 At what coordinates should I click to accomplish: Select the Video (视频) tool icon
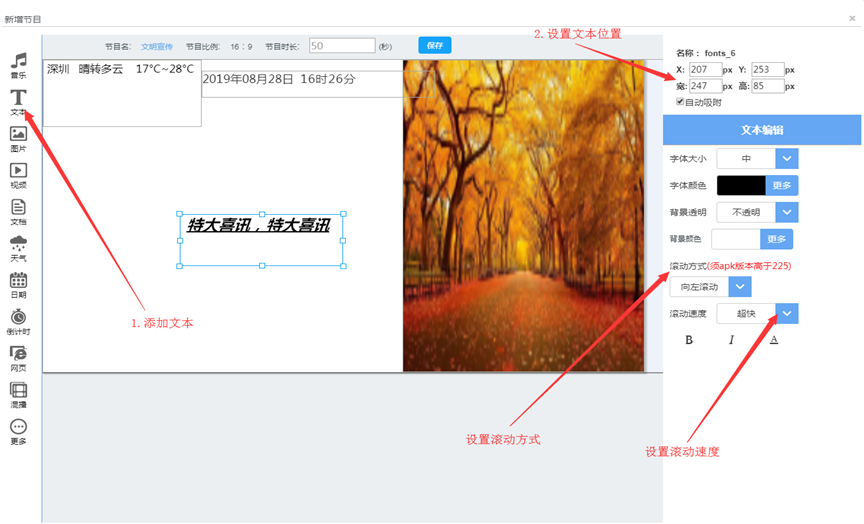click(x=18, y=173)
